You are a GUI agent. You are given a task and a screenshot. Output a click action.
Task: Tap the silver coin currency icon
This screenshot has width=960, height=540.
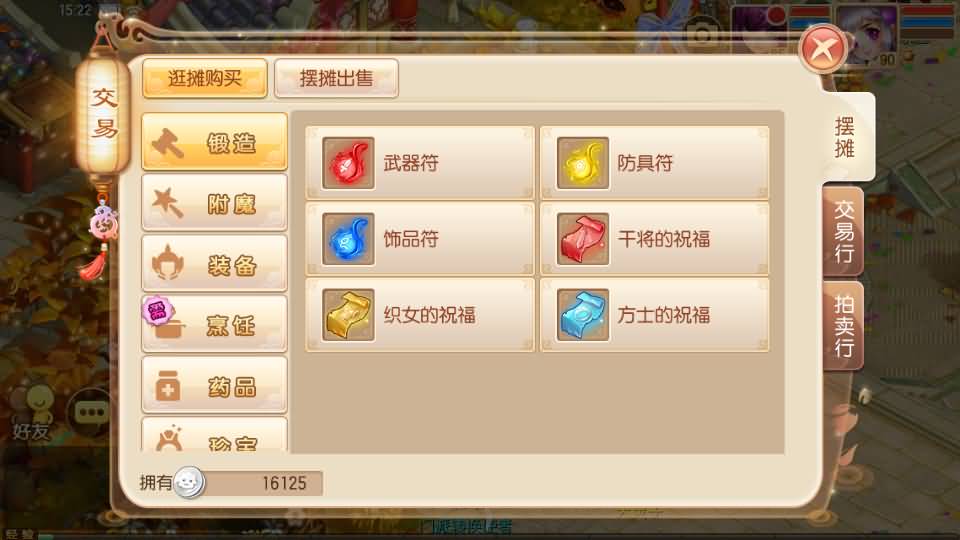189,483
